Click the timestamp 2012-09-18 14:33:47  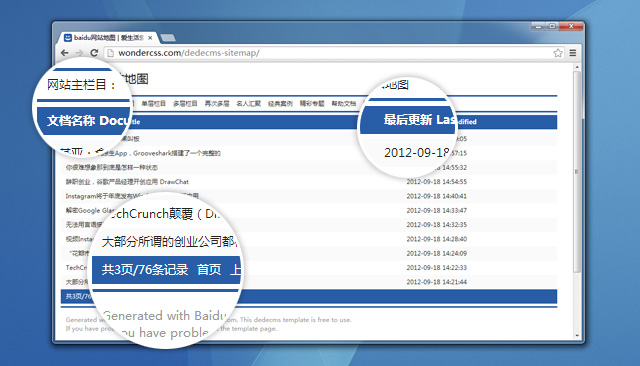(x=436, y=211)
